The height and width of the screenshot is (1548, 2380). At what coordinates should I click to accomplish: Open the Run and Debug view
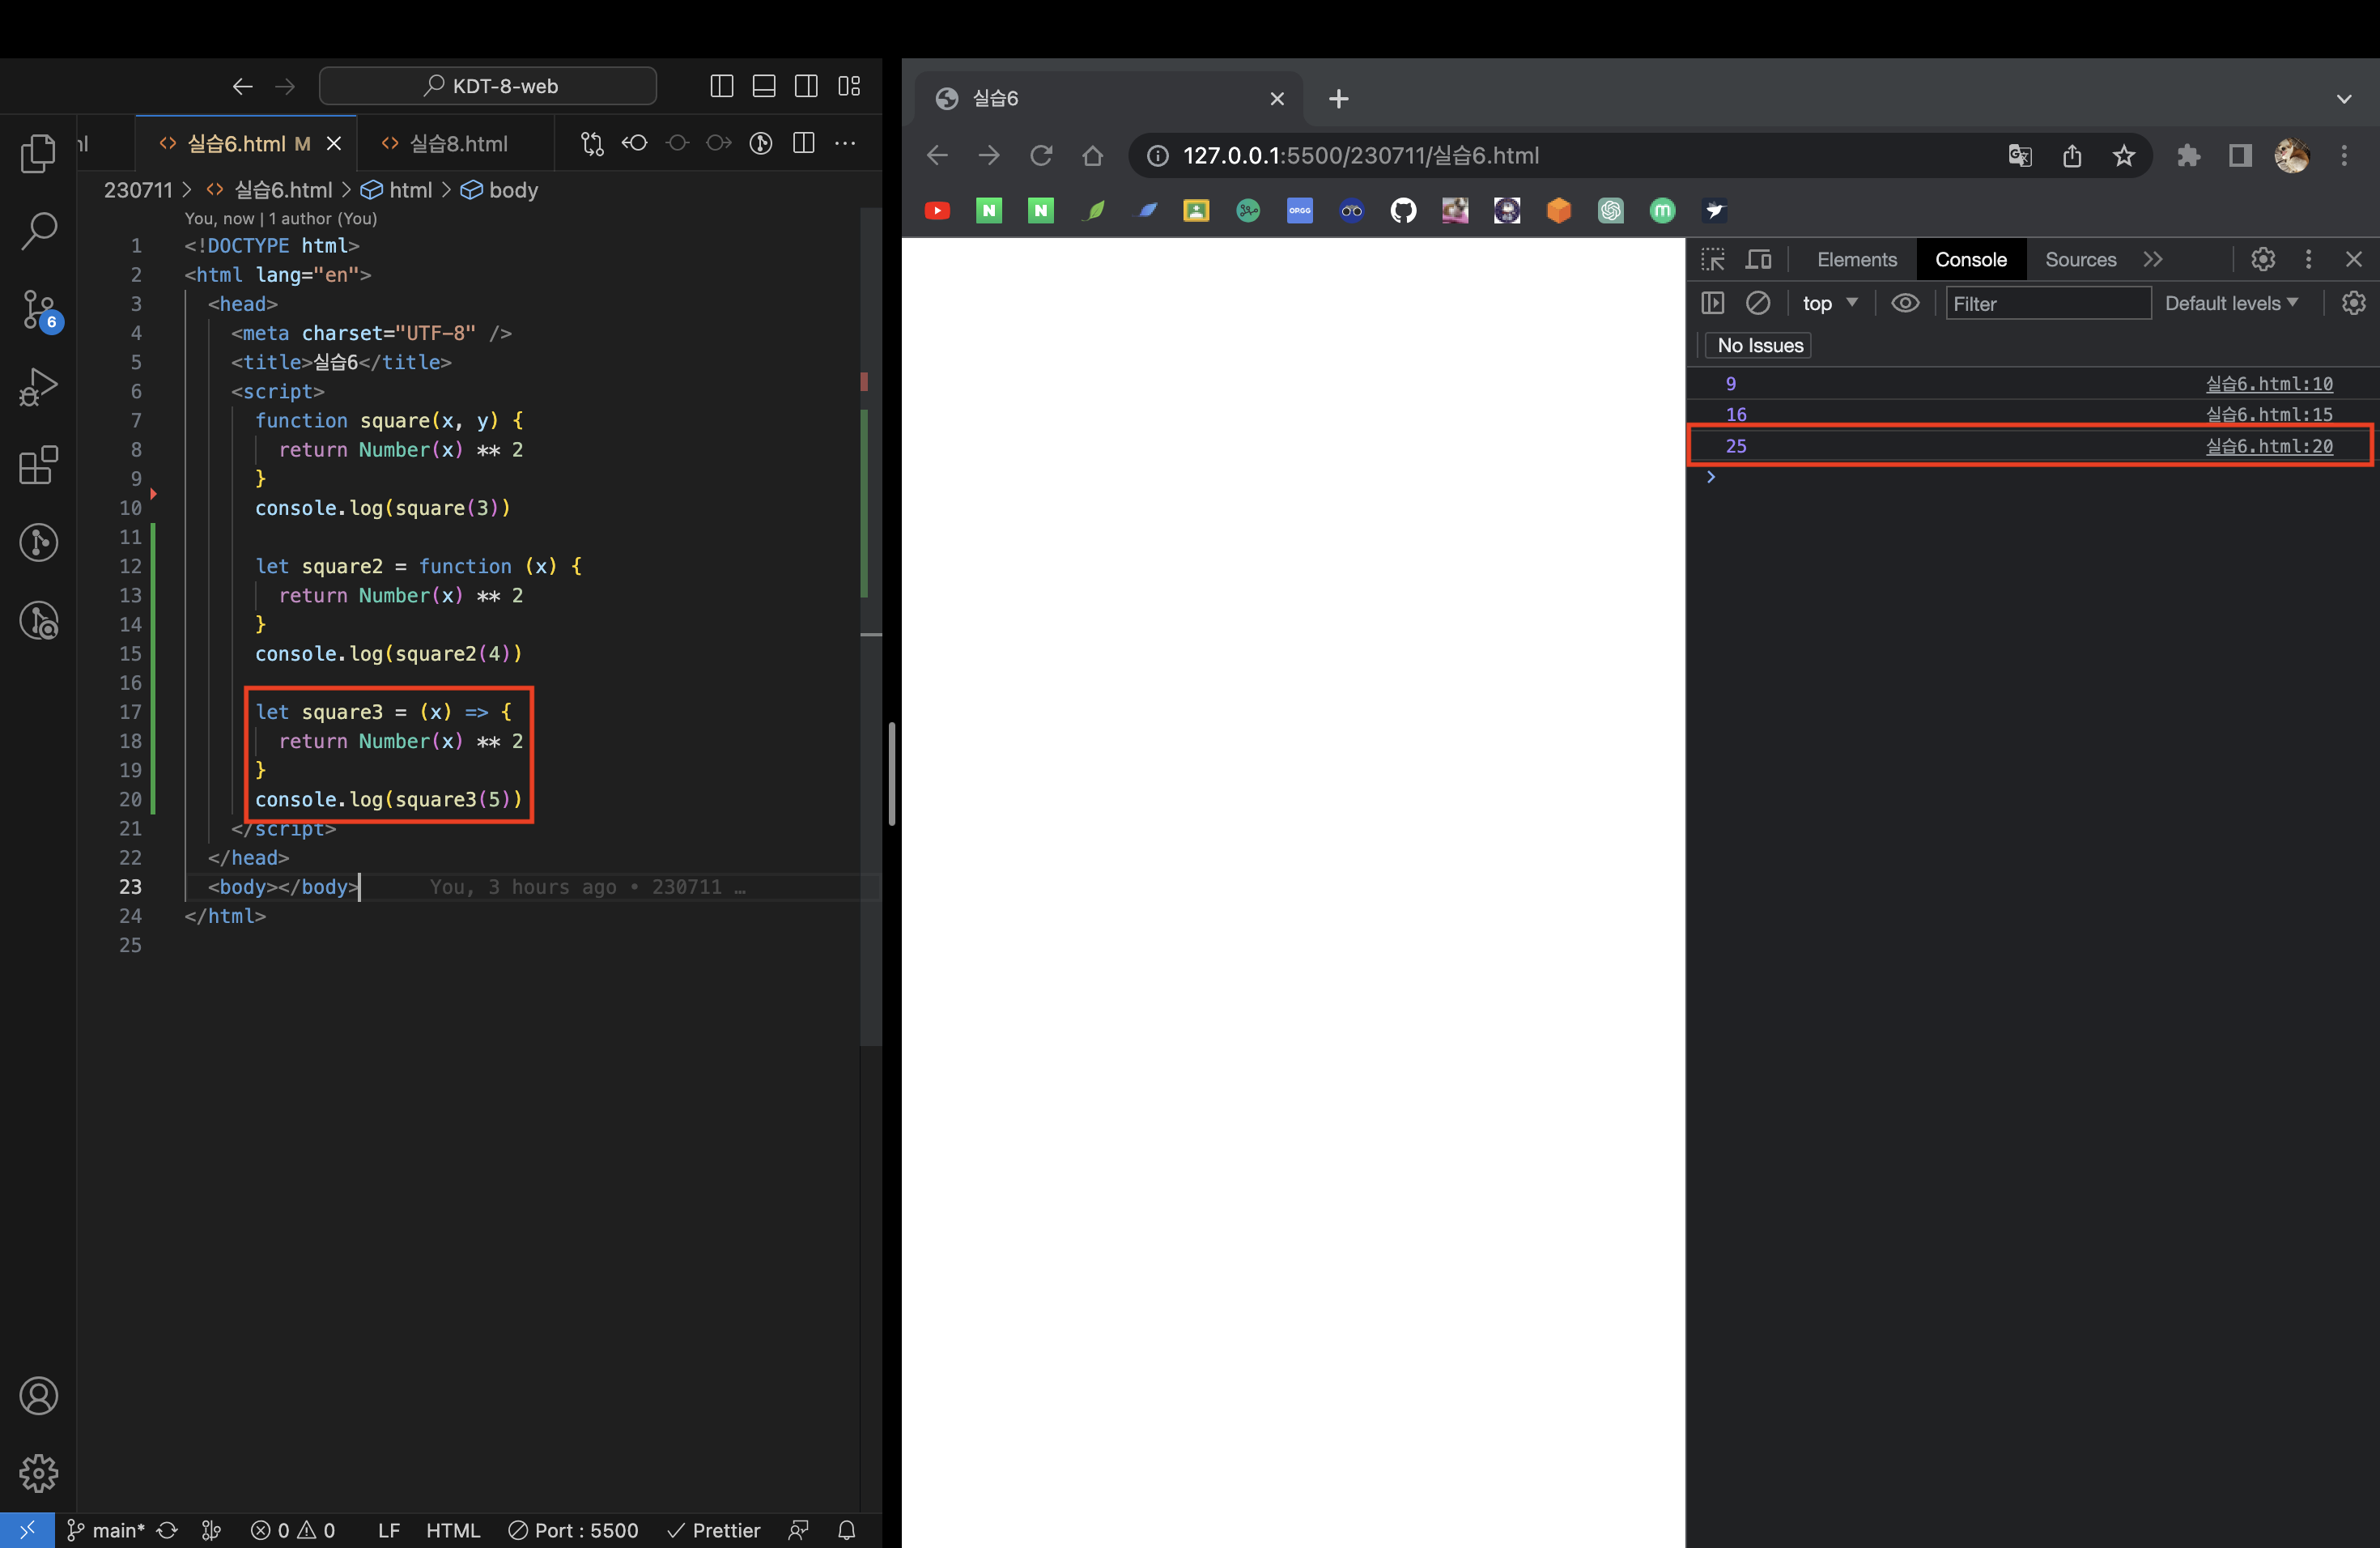38,387
